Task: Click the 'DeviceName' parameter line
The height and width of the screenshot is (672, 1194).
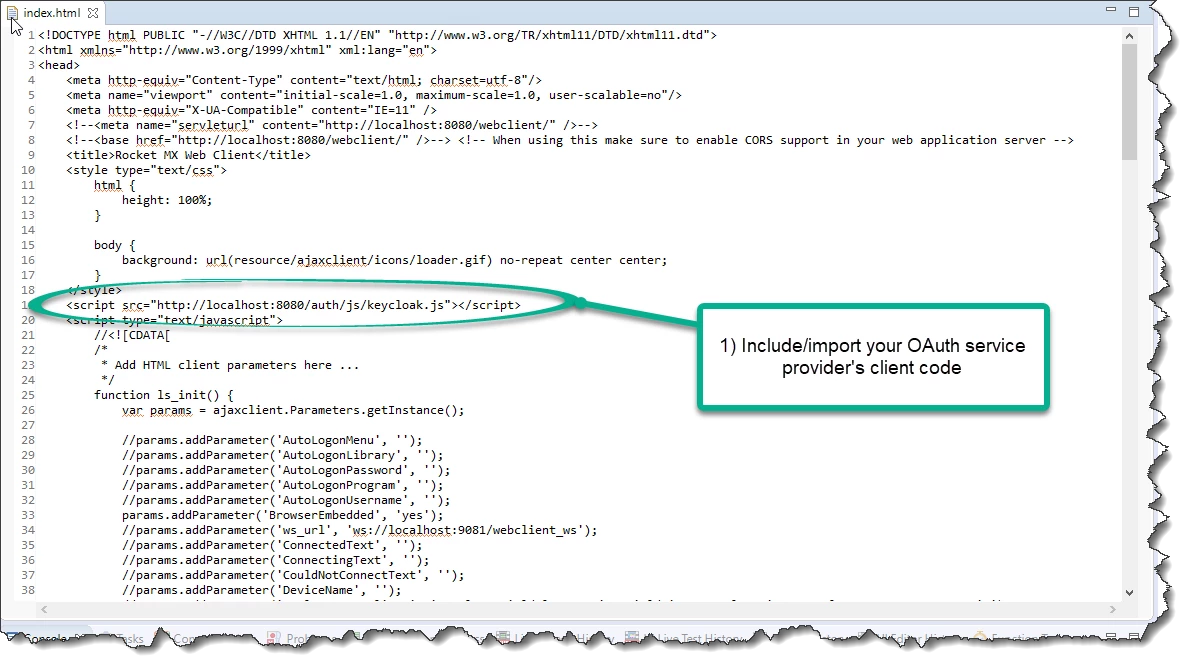Action: (261, 590)
